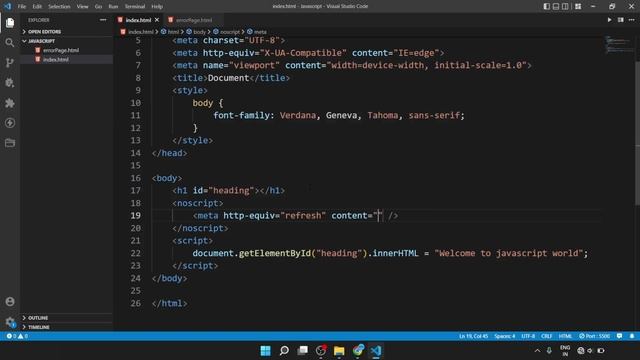
Task: Run the file with the play icon
Action: (609, 20)
